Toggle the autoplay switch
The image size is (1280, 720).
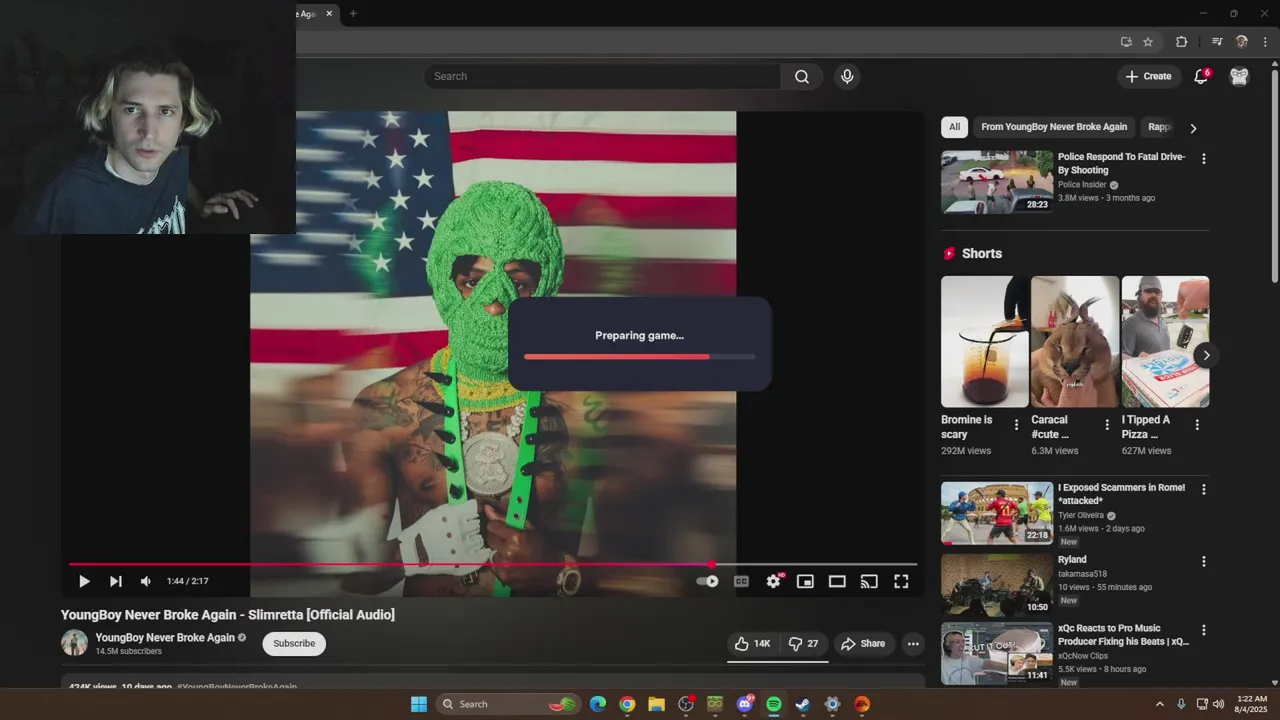708,581
